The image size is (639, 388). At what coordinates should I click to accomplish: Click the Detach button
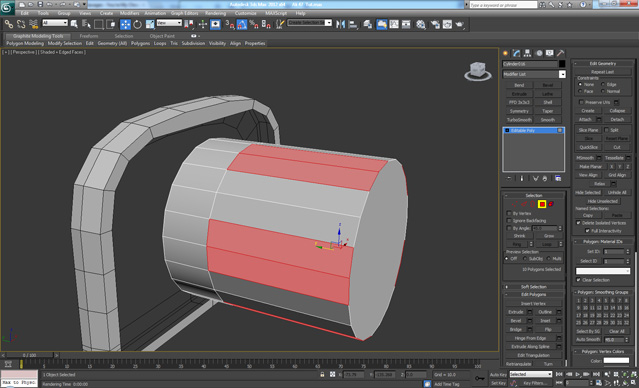(x=617, y=119)
